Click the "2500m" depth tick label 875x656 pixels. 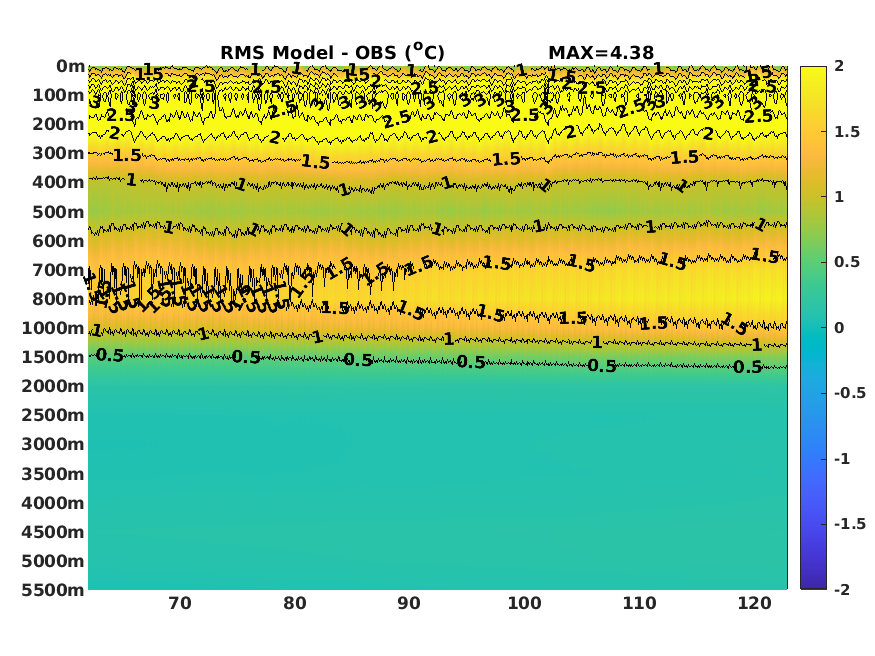coord(53,415)
